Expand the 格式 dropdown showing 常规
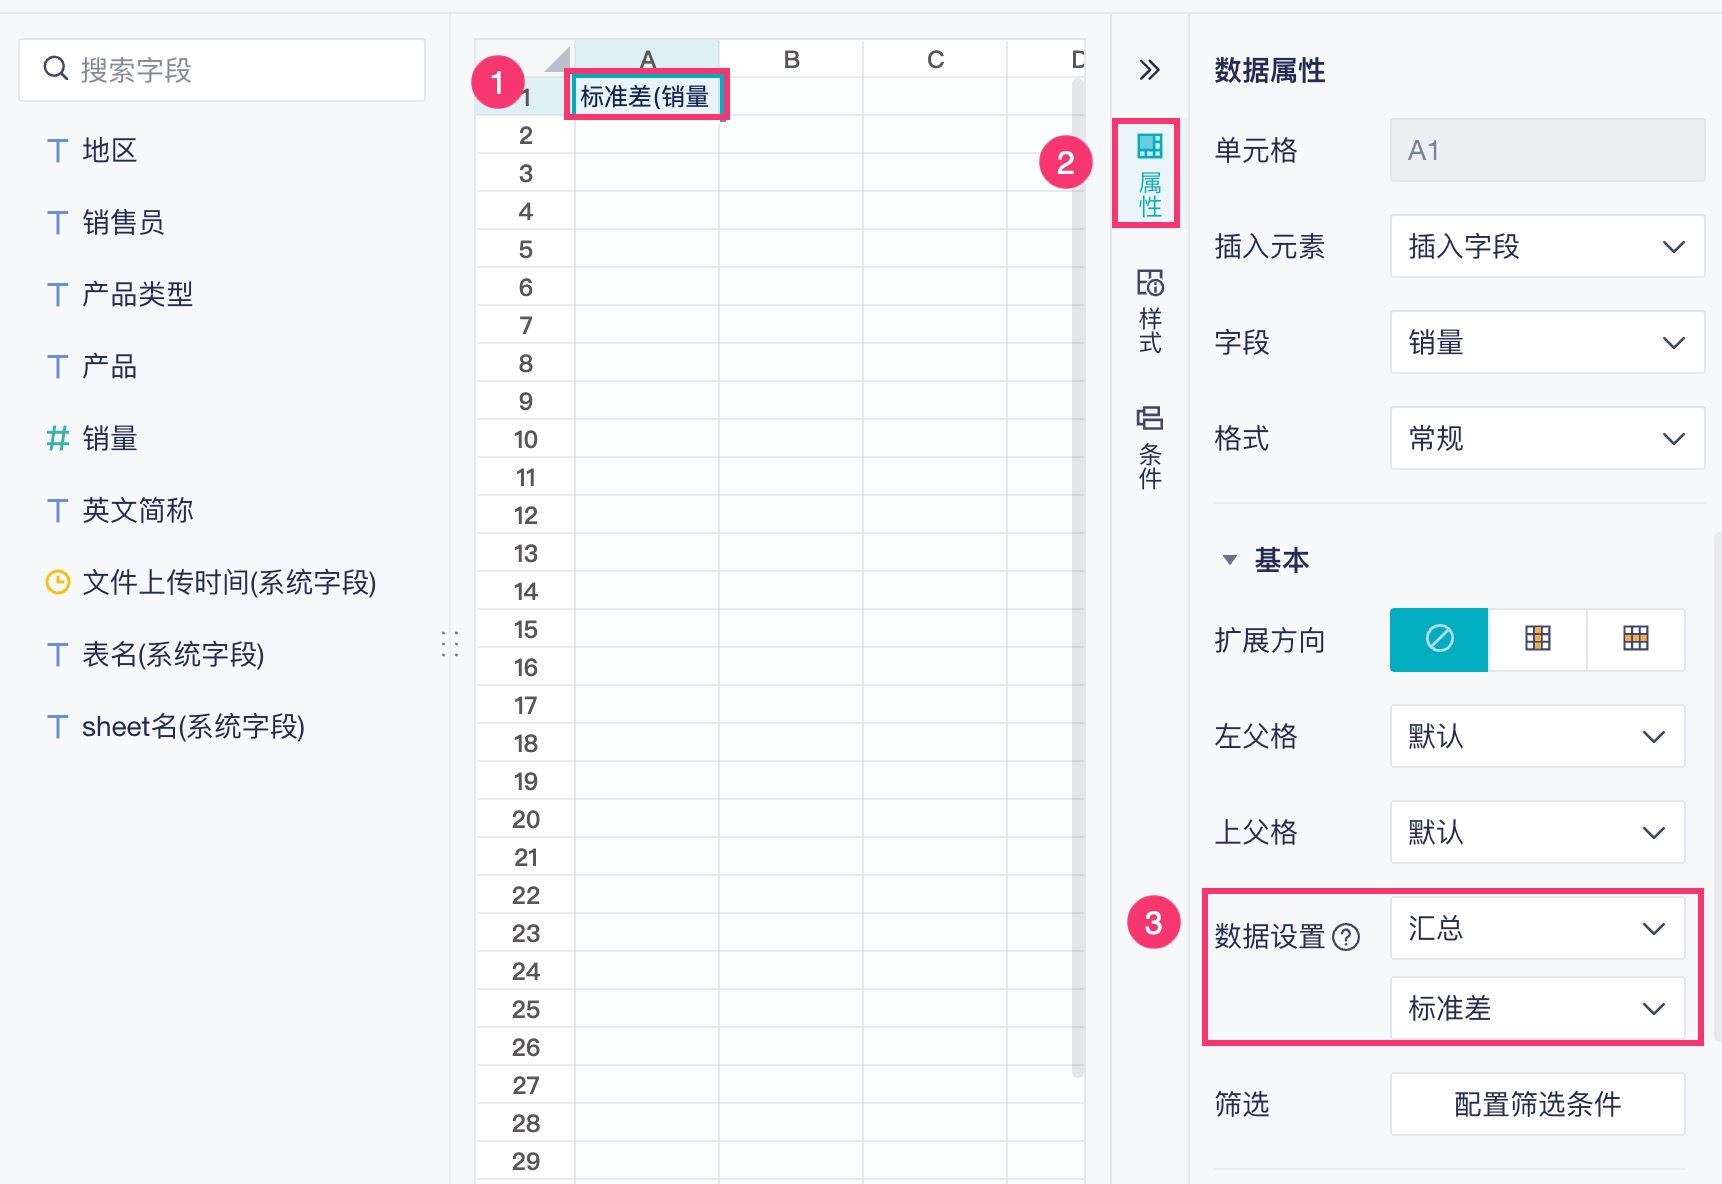The image size is (1722, 1184). [x=1546, y=438]
